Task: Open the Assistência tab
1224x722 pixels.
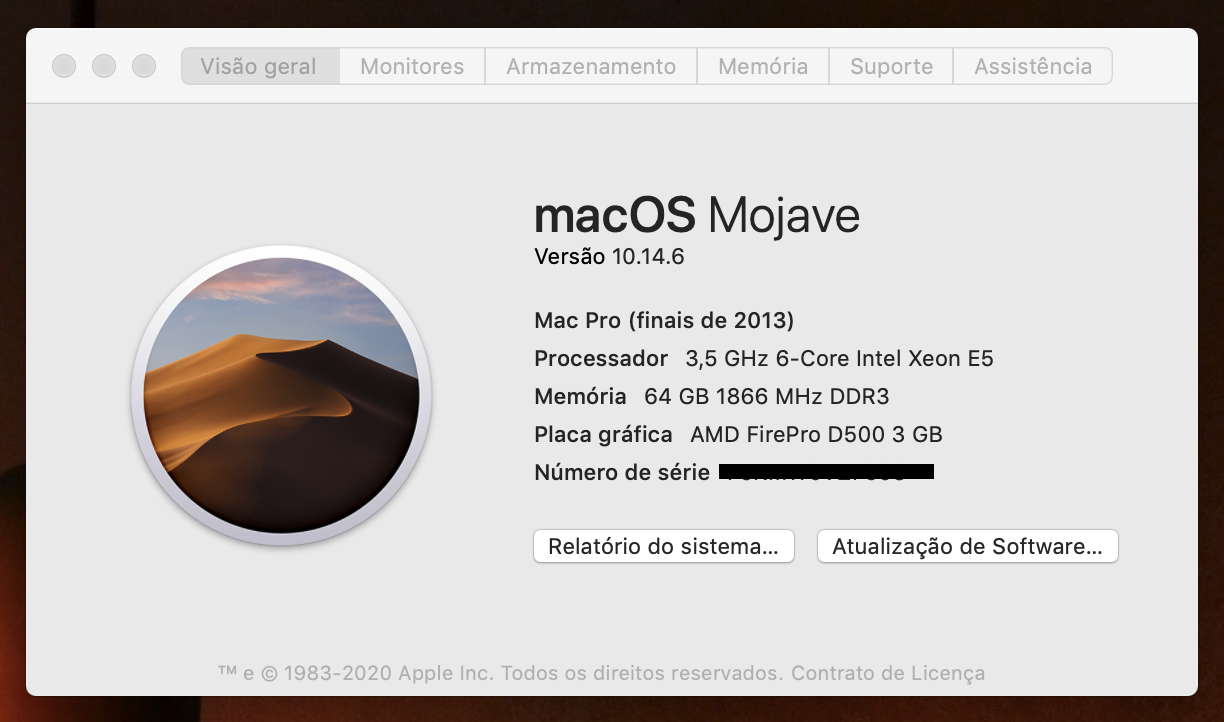Action: tap(1032, 67)
